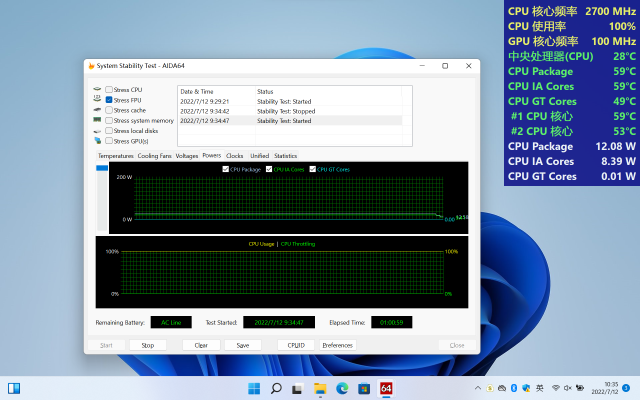Click the CPU Usage graph legend label
This screenshot has width=640, height=400.
click(261, 244)
